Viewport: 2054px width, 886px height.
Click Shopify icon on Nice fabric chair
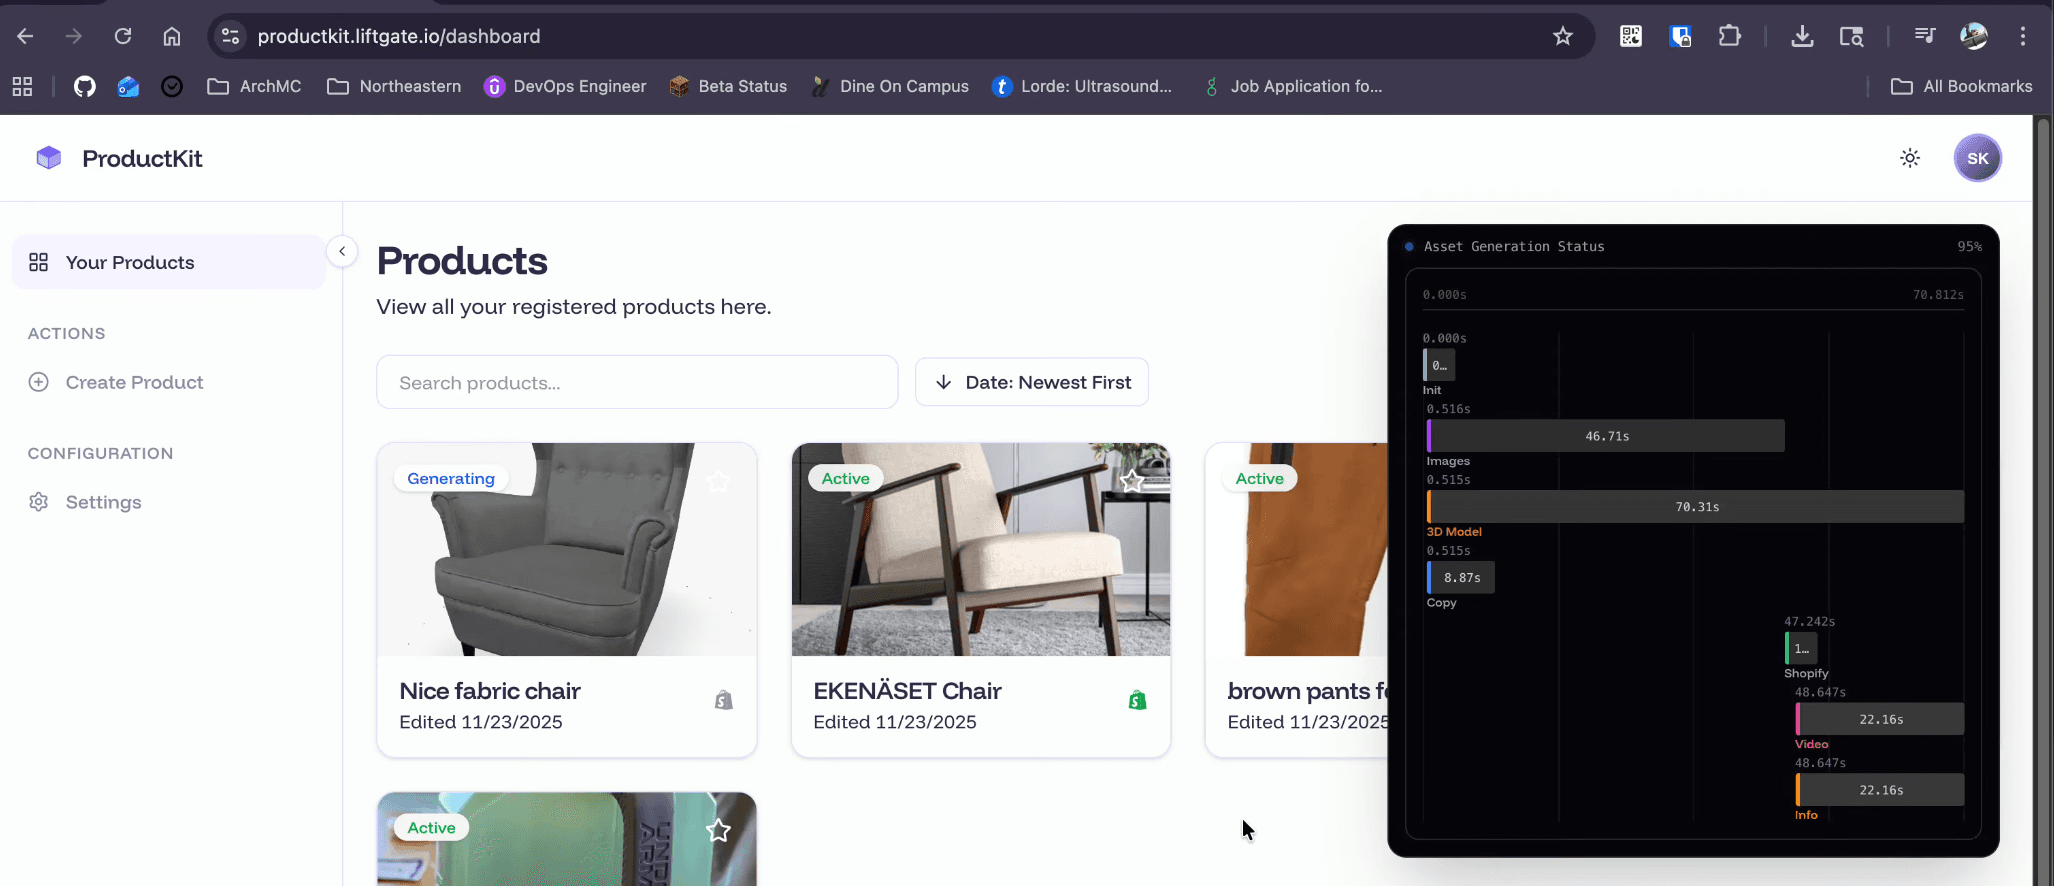point(724,700)
